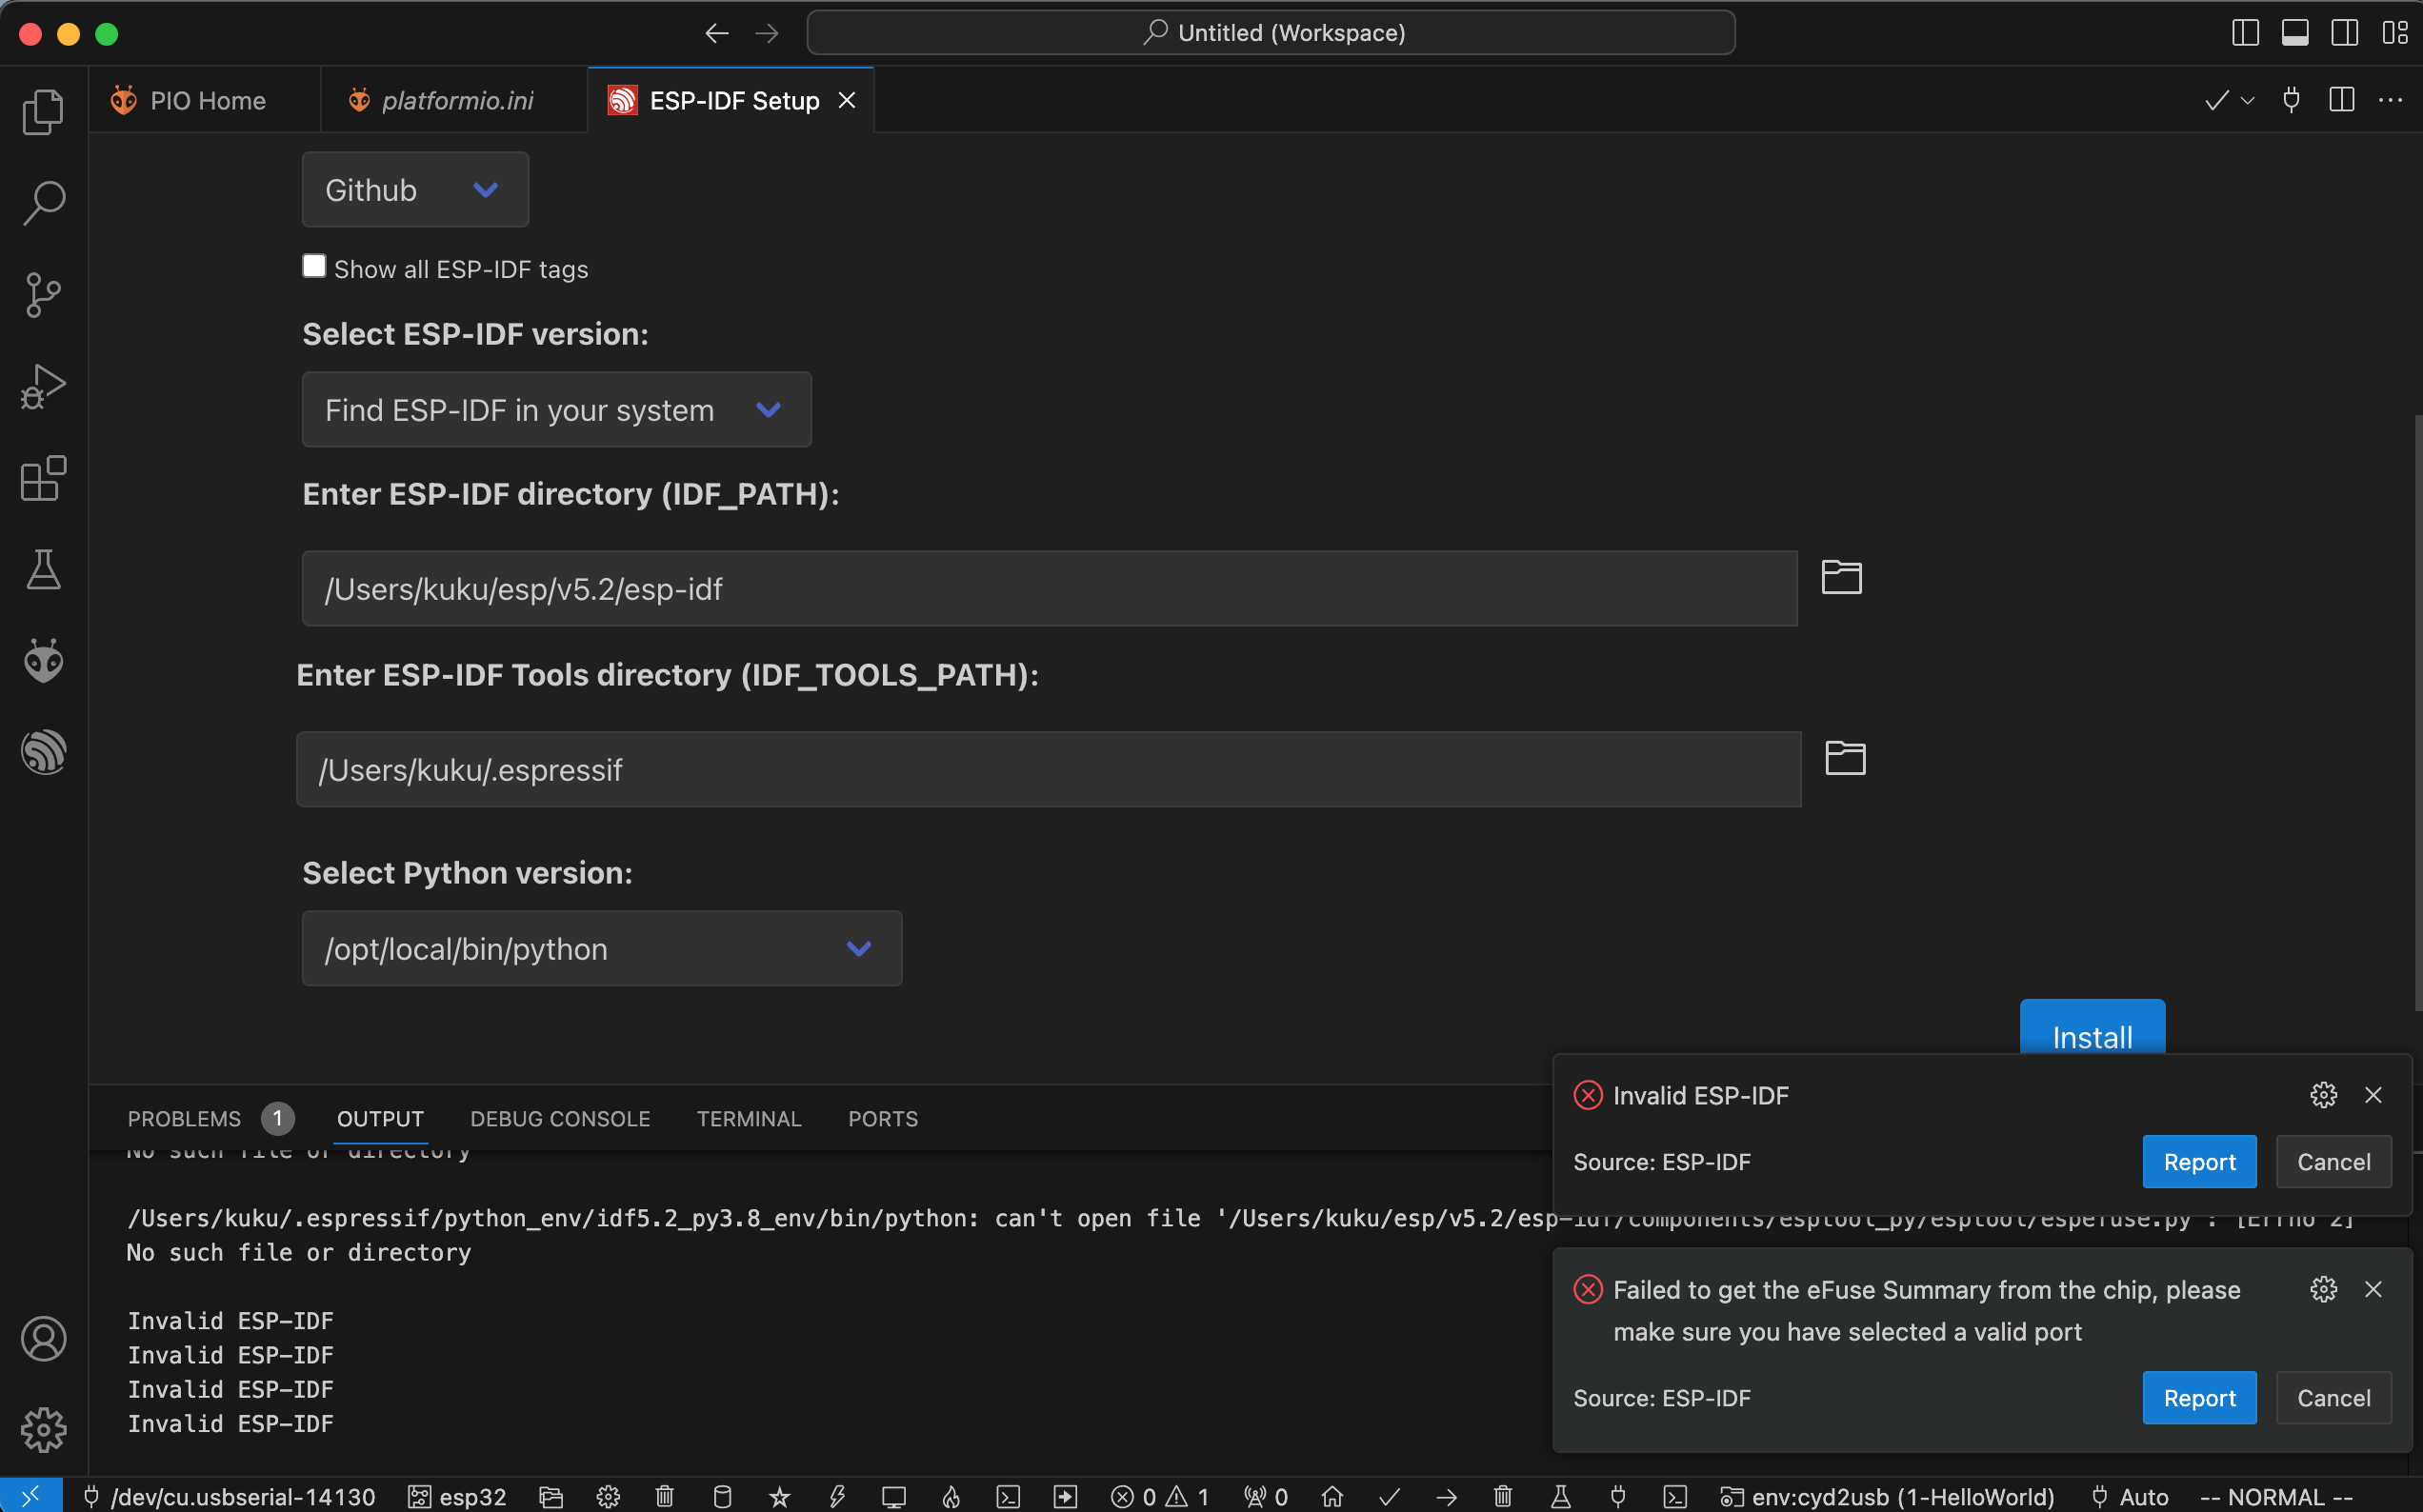Open the TERMINAL panel tab
The height and width of the screenshot is (1512, 2423).
point(749,1118)
